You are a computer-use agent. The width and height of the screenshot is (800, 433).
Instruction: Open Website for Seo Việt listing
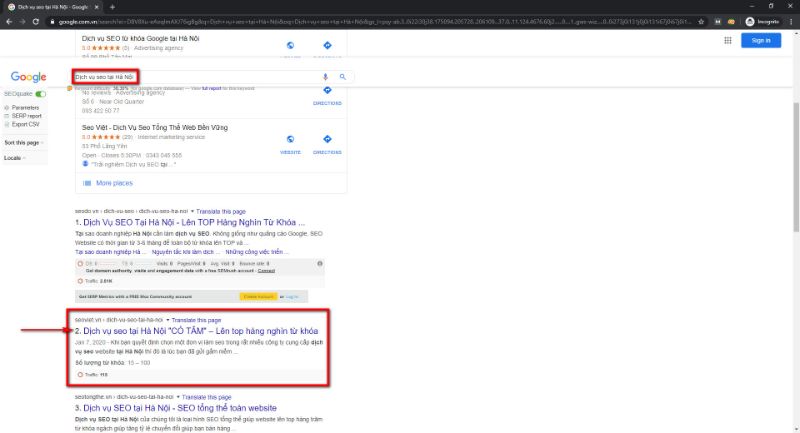click(x=290, y=144)
